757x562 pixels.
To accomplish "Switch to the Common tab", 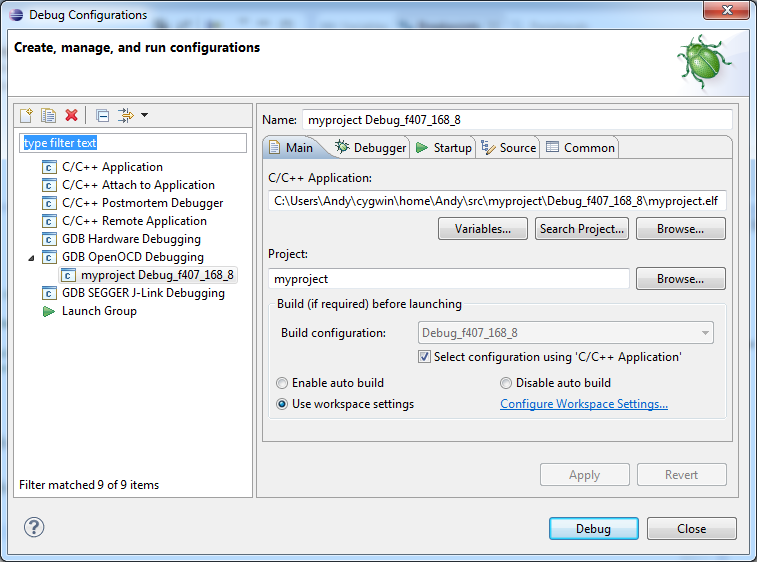I will tap(580, 147).
